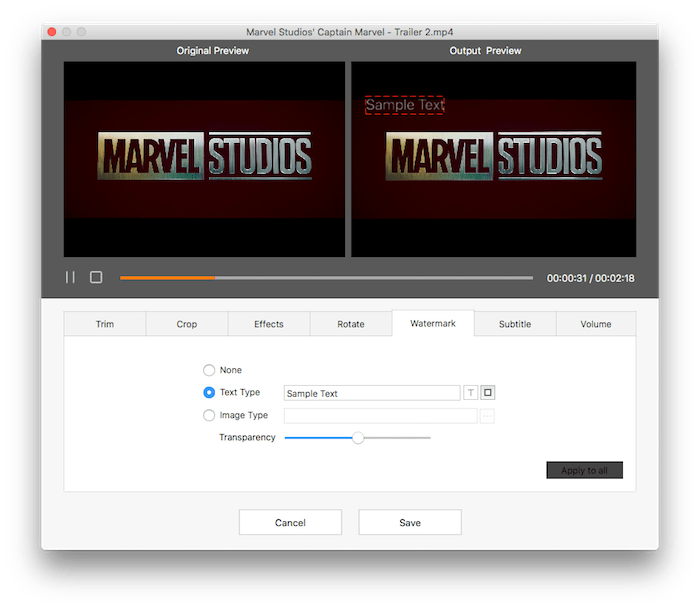Screen dimensions: 700x609
Task: Stop the video with the square button
Action: coord(96,277)
